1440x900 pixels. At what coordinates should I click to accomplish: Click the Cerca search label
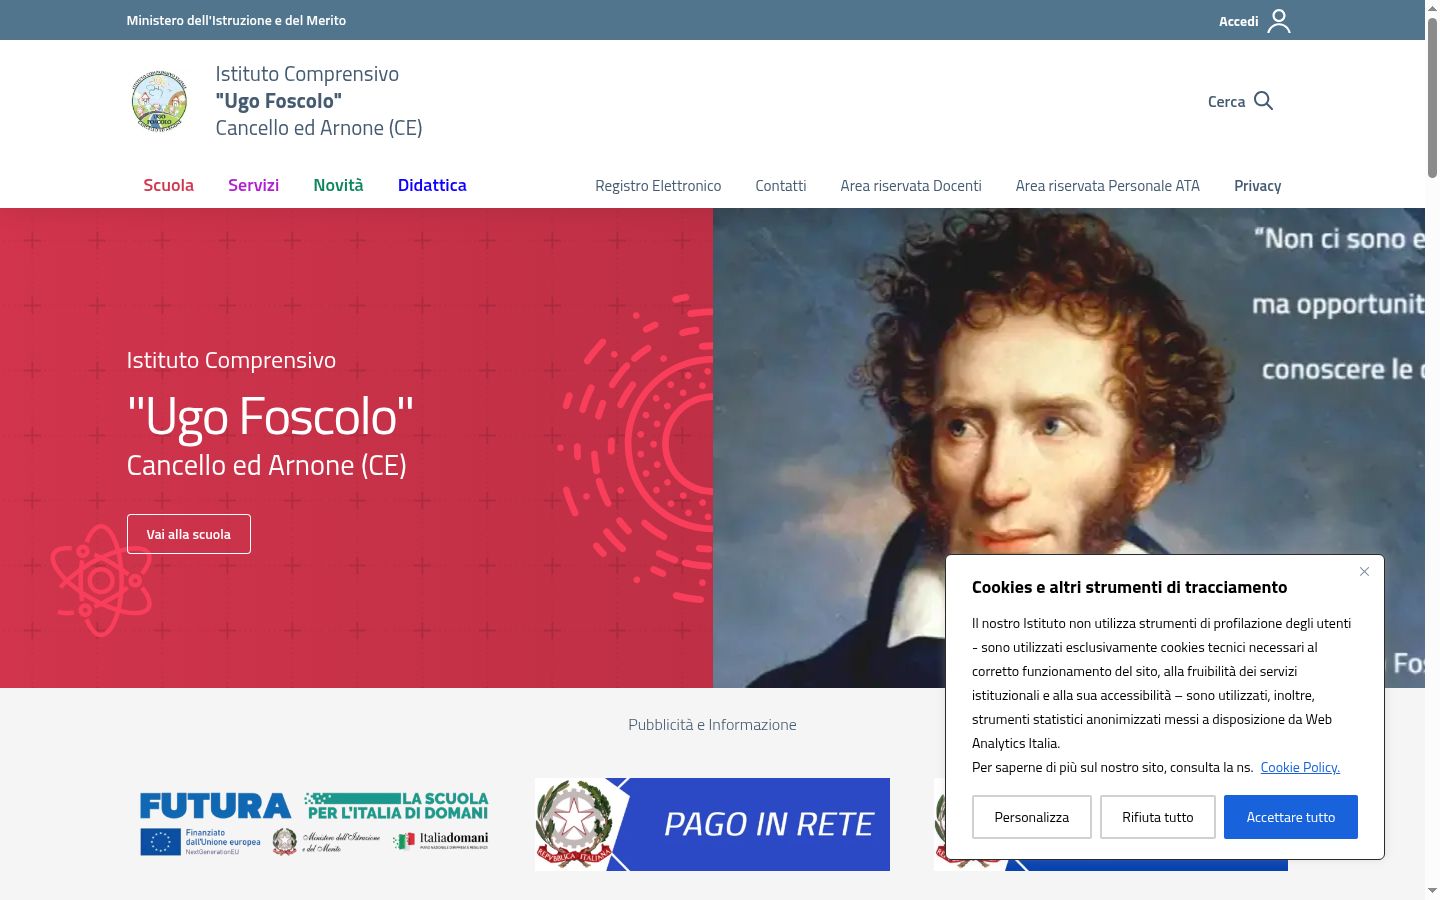click(1226, 101)
